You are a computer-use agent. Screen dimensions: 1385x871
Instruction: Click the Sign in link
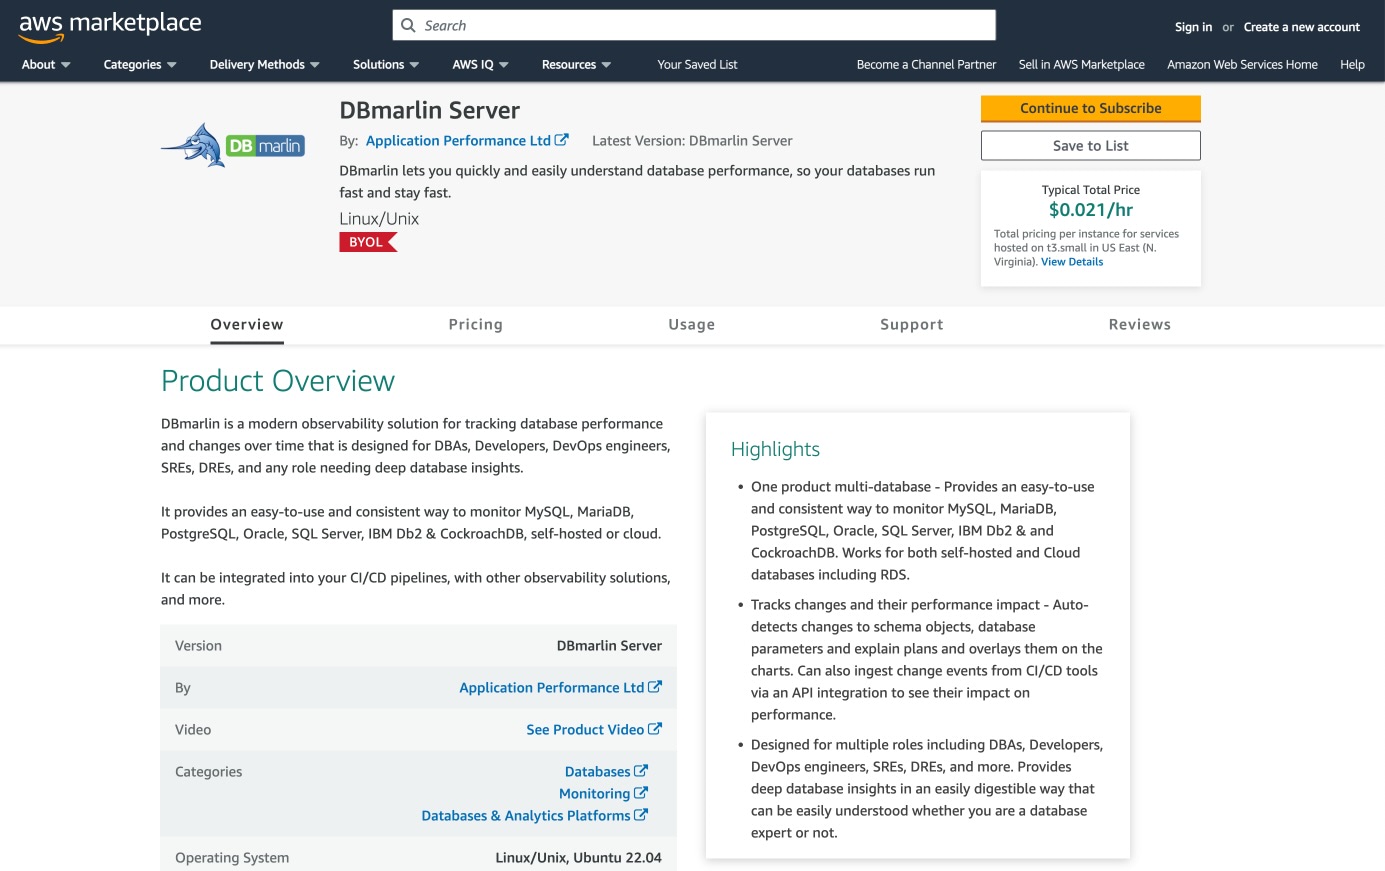1193,27
